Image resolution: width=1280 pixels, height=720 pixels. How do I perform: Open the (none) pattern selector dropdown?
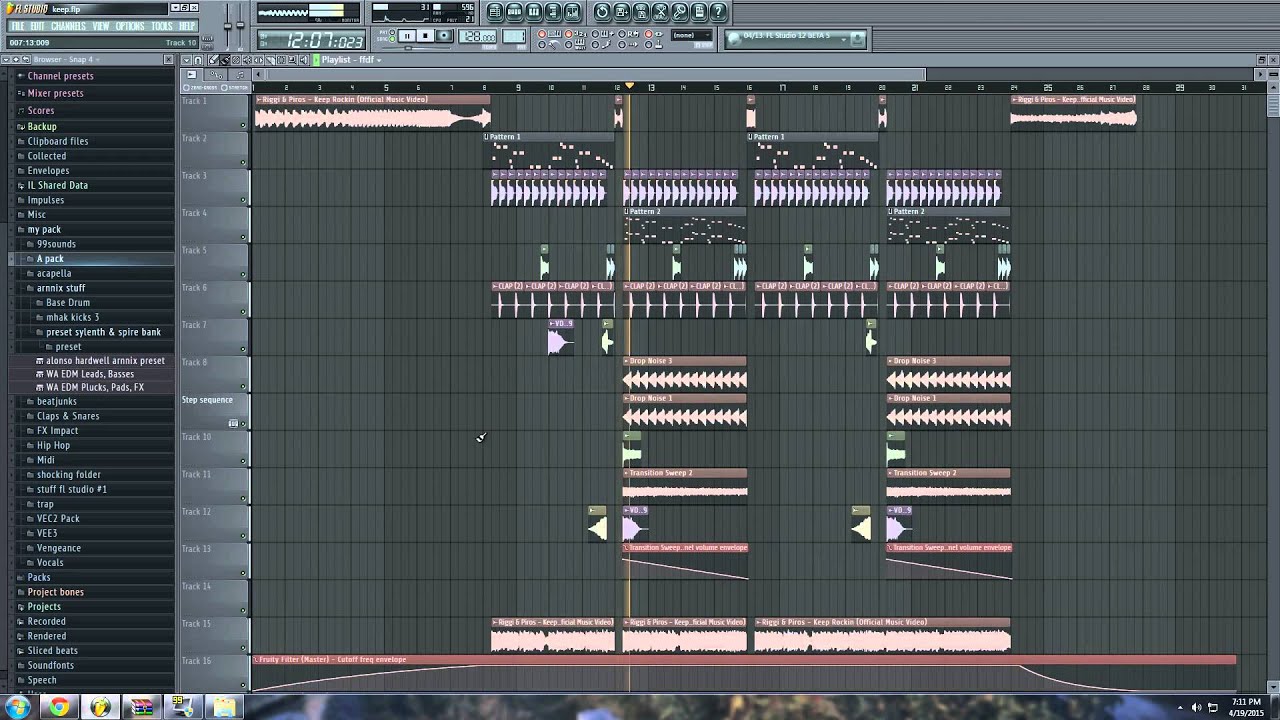691,35
